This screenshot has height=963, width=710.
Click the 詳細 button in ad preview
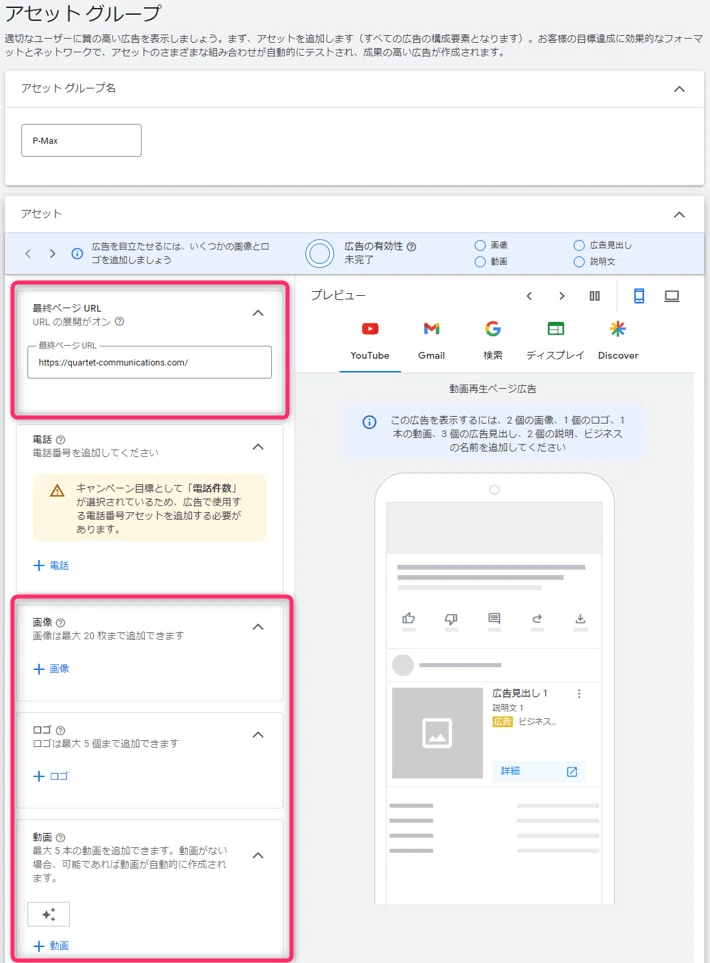[x=539, y=771]
